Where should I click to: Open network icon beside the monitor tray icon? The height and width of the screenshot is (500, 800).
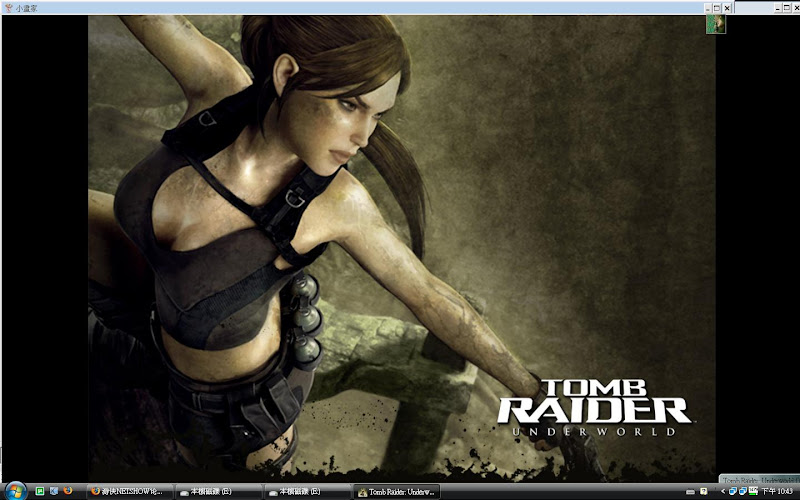click(x=743, y=491)
